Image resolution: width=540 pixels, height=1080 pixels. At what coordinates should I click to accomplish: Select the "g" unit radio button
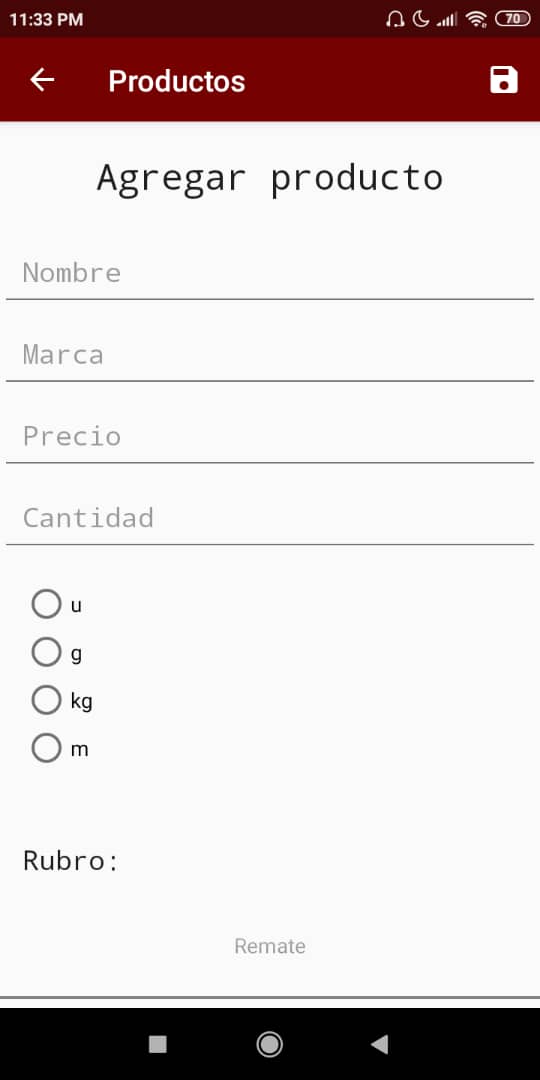click(46, 652)
